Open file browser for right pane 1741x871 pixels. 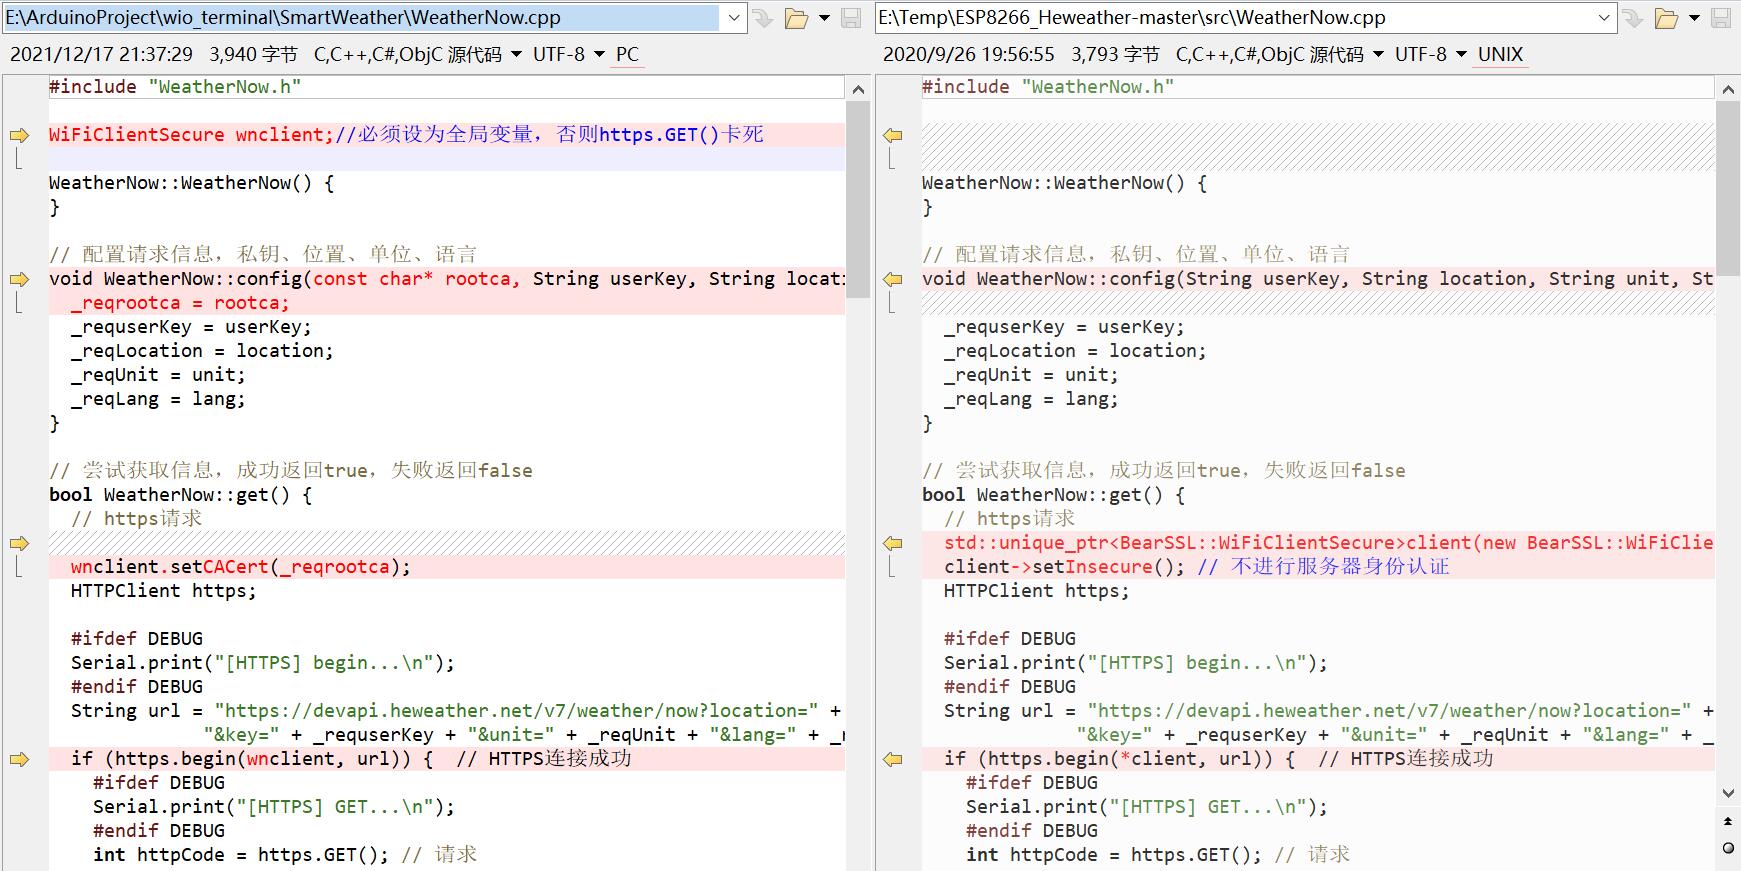pos(1666,18)
